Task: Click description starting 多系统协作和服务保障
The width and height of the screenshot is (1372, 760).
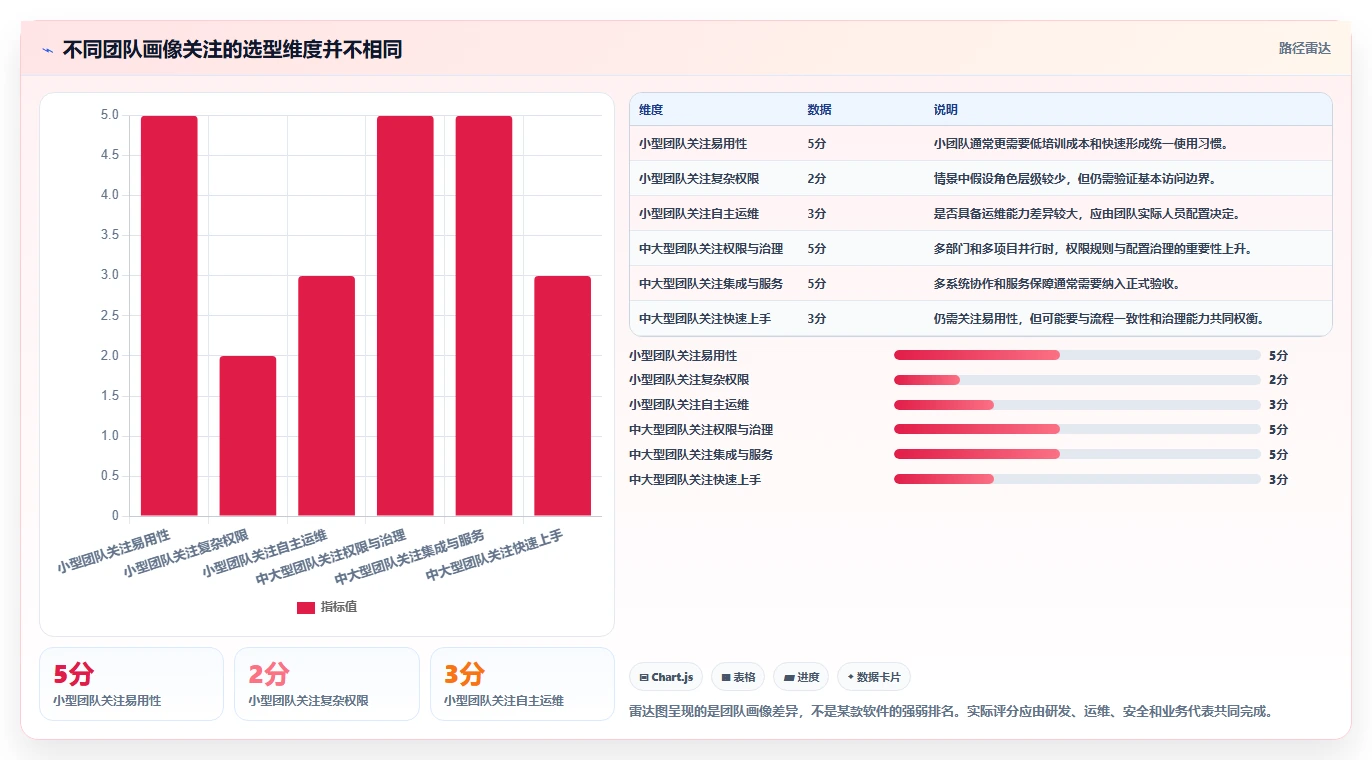Action: coord(1057,283)
